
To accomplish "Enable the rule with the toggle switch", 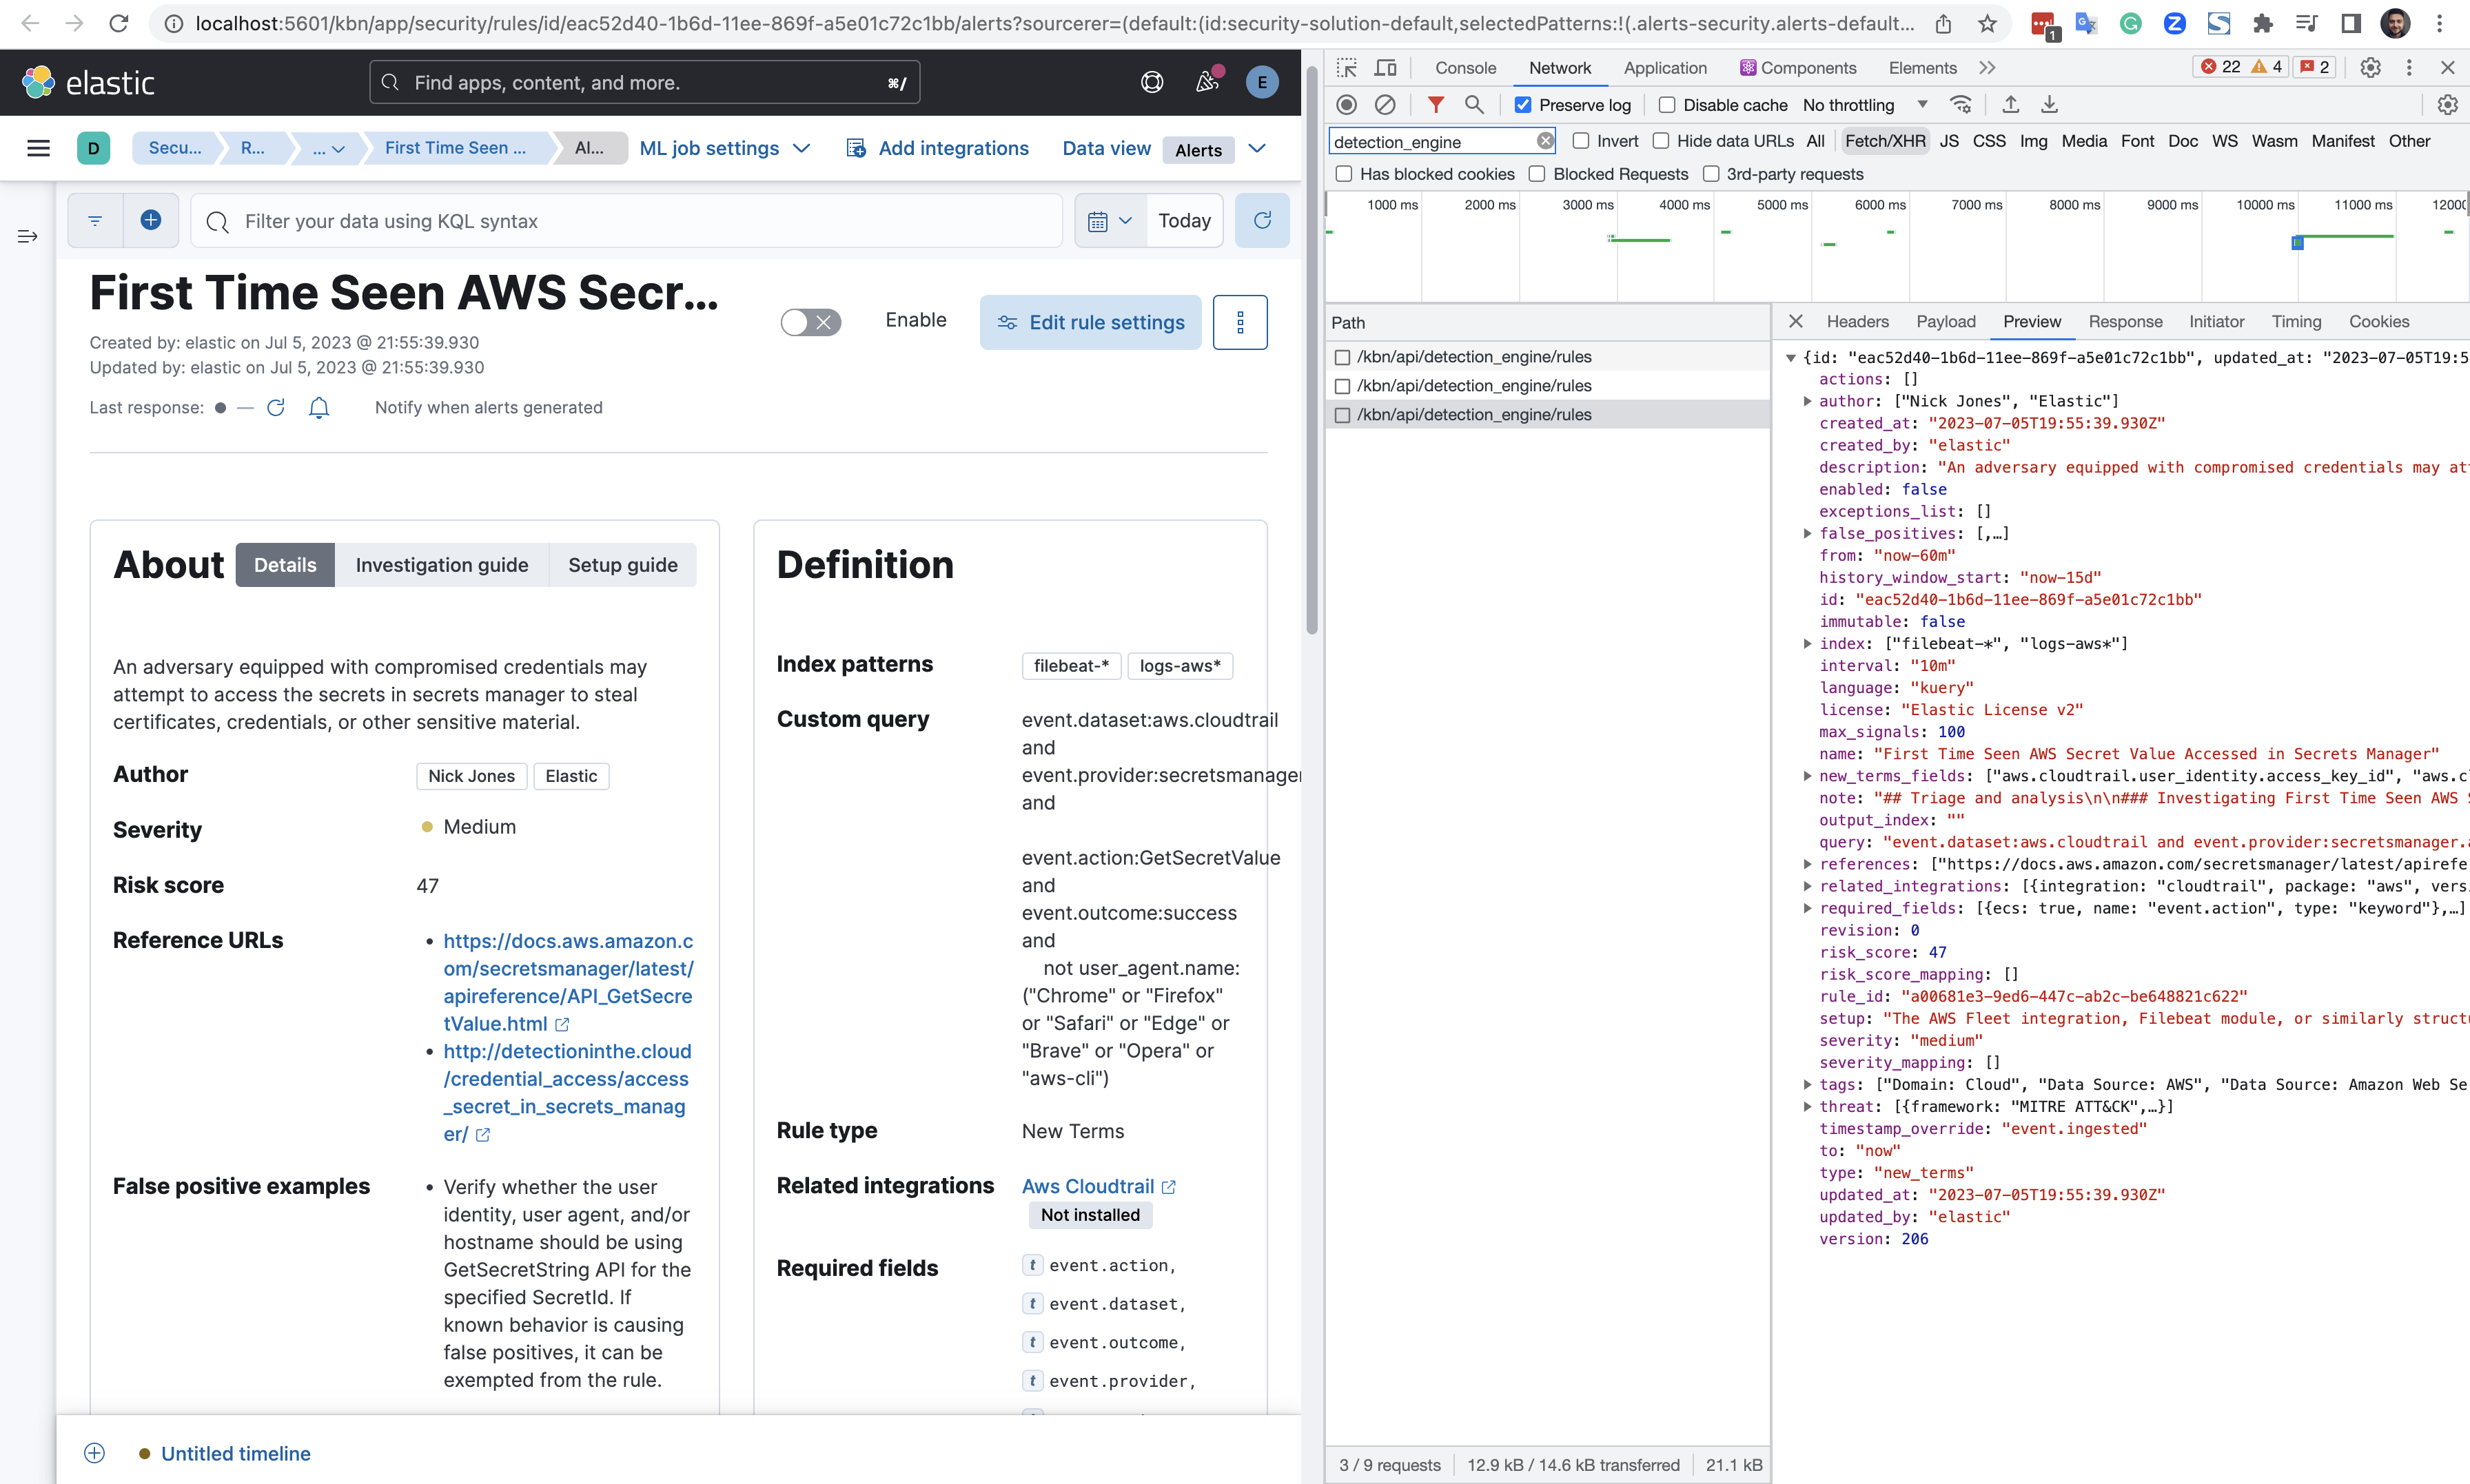I will click(810, 321).
